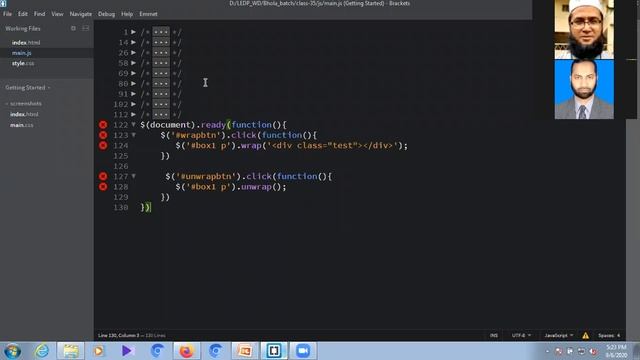Switch to Brackets in the taskbar
Screen dimensions: 640x360
coord(274,351)
